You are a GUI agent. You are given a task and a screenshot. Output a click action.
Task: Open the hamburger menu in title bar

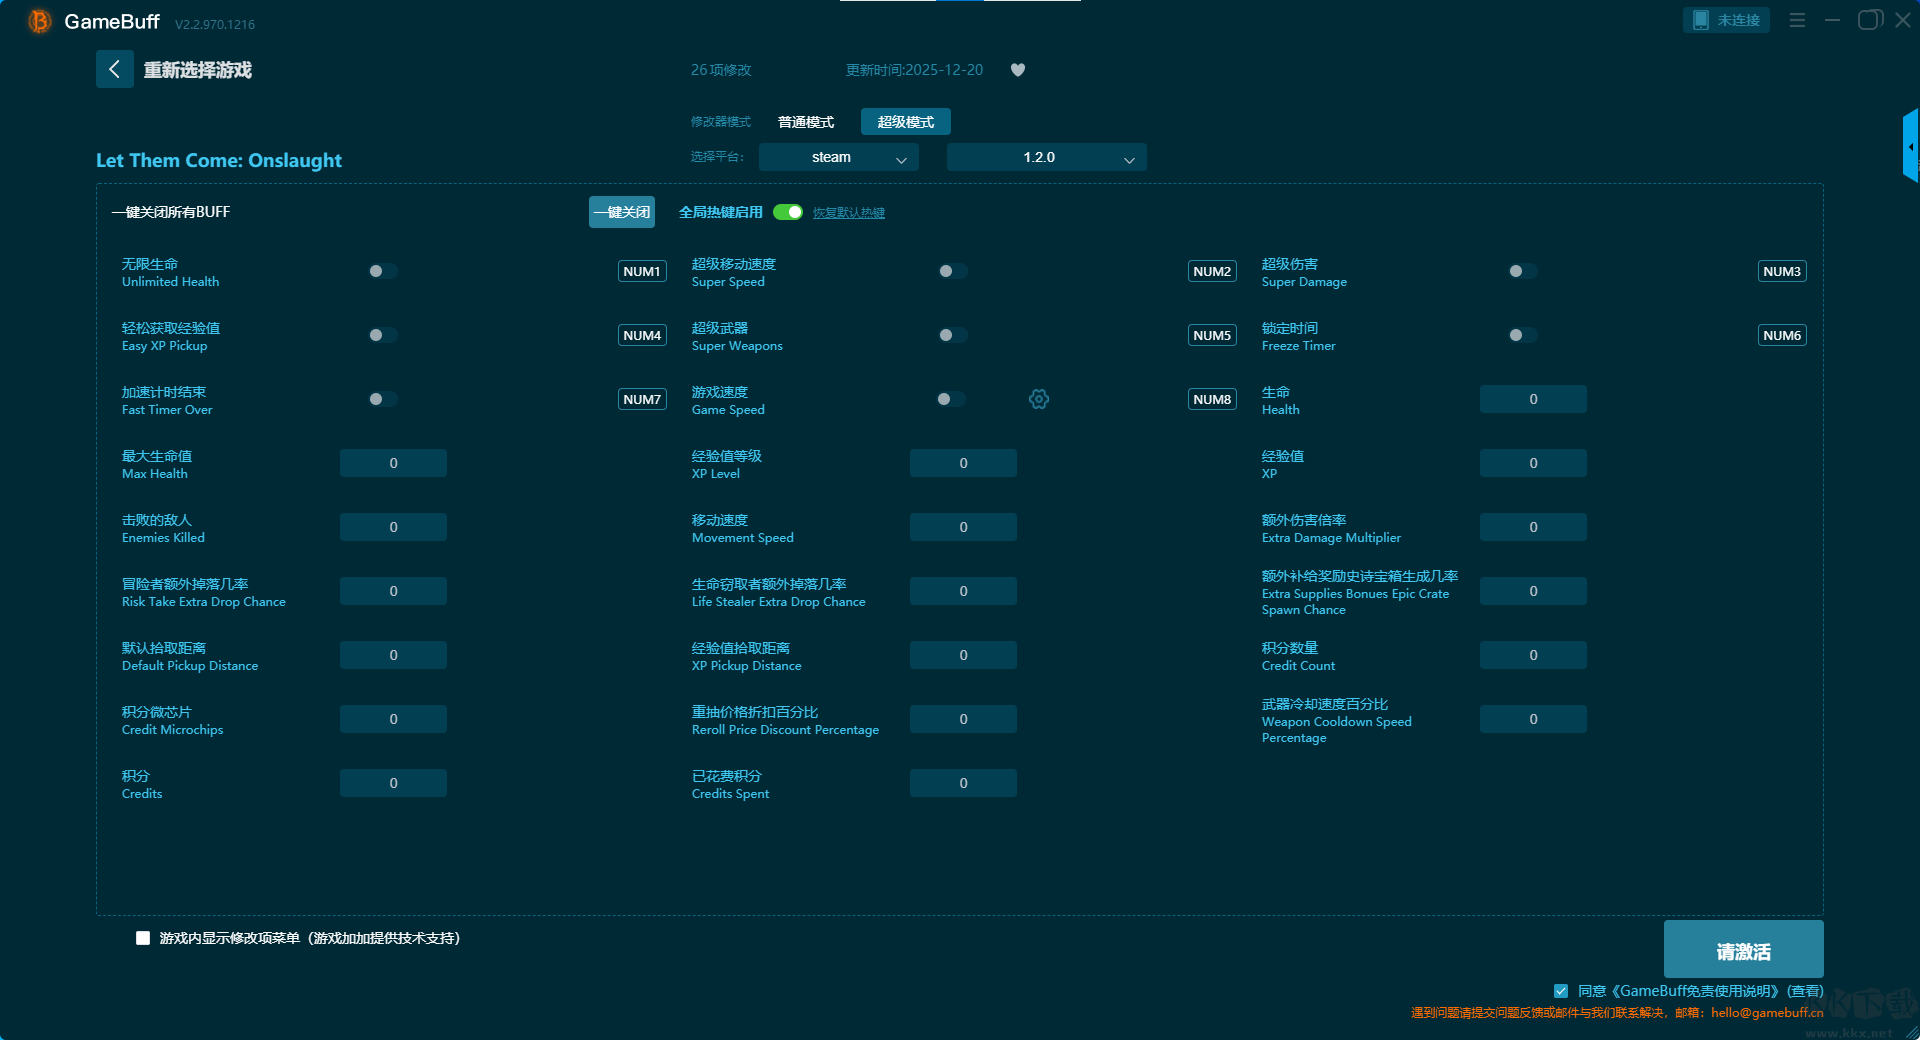coord(1797,20)
